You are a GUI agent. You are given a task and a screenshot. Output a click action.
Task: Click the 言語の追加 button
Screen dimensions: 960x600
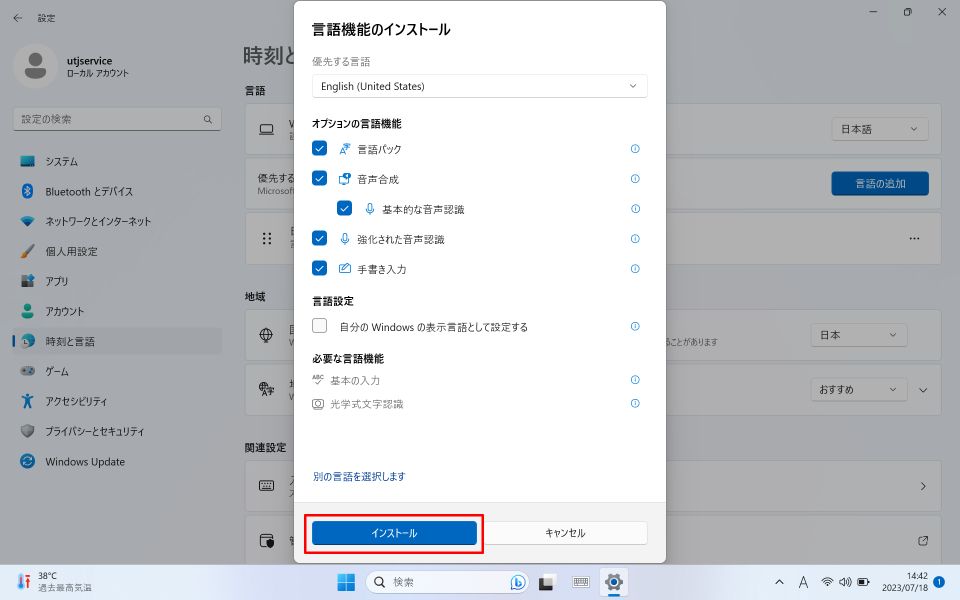tap(880, 183)
